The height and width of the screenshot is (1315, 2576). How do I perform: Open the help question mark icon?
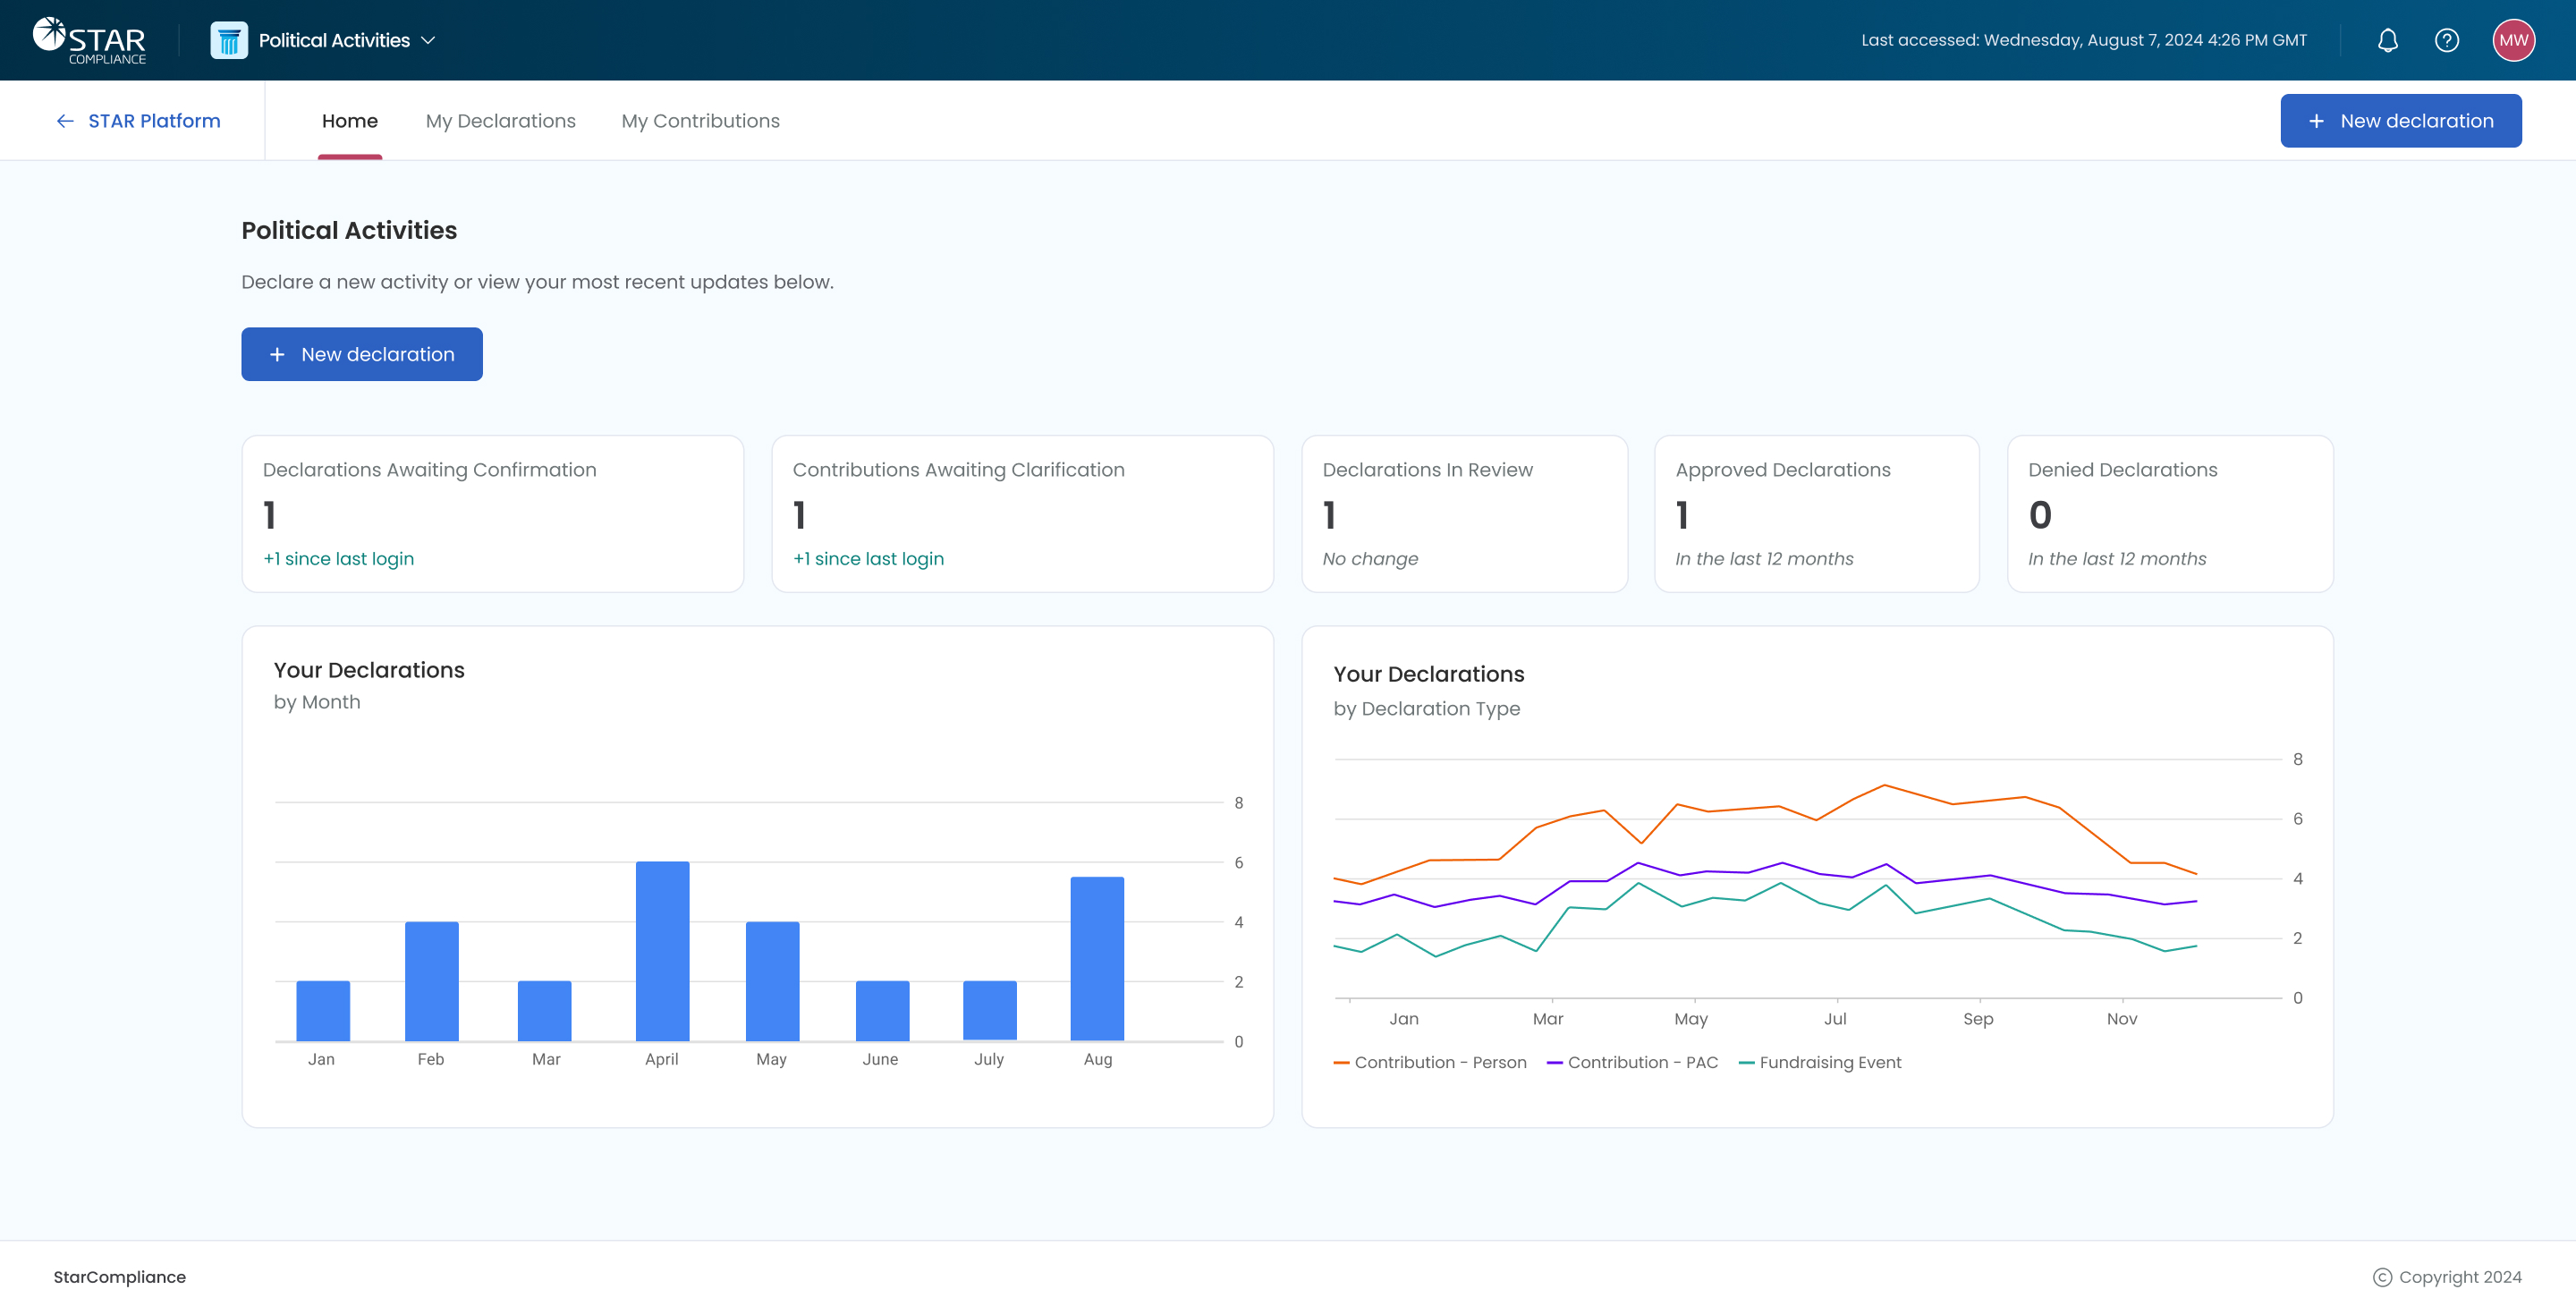(2446, 40)
